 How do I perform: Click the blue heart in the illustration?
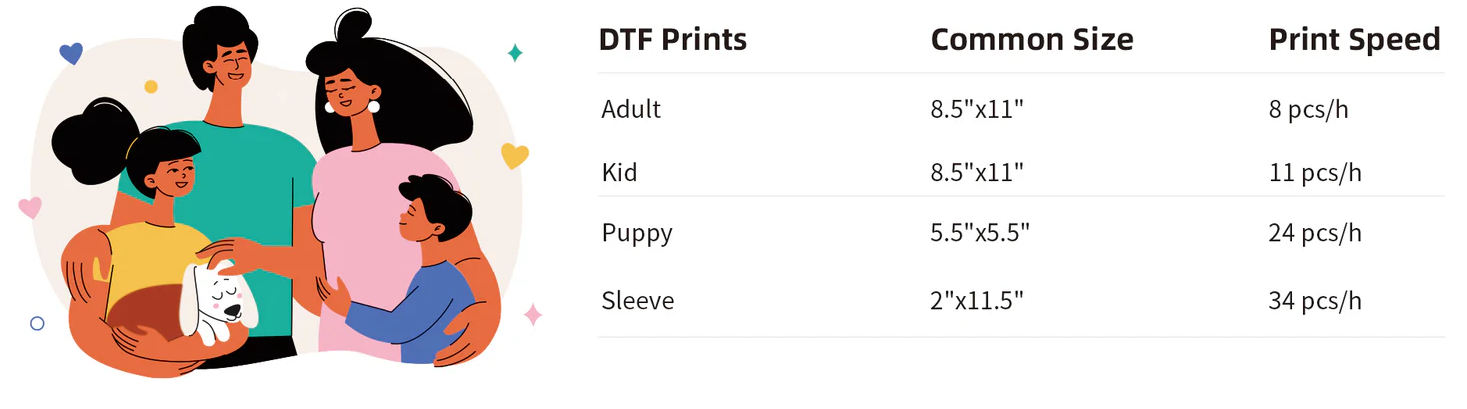pos(71,53)
